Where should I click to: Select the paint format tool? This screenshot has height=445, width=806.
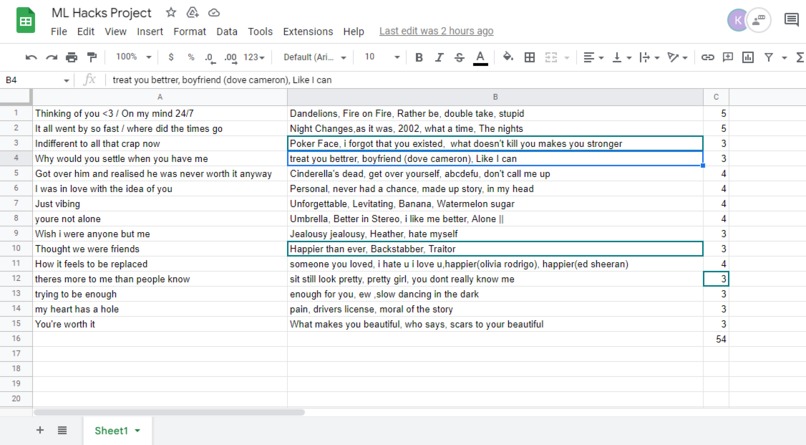tap(92, 57)
